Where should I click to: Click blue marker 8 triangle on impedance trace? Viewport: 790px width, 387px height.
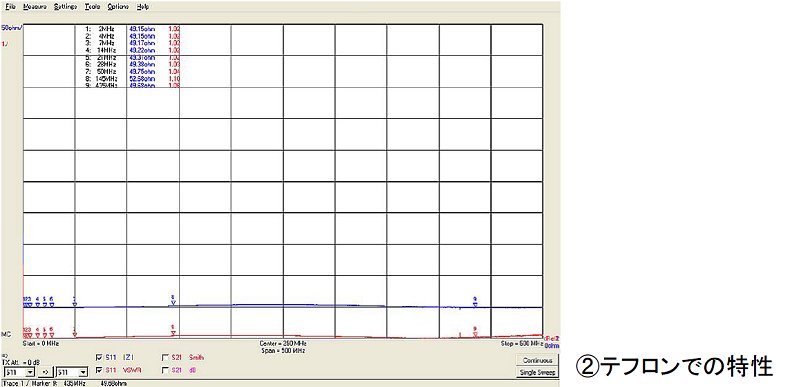point(173,303)
